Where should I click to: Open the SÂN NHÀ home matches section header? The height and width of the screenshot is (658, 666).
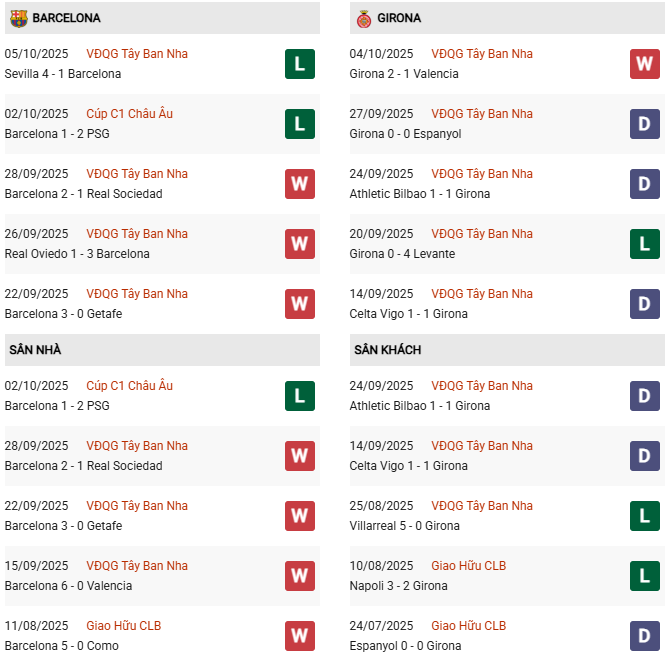point(35,350)
